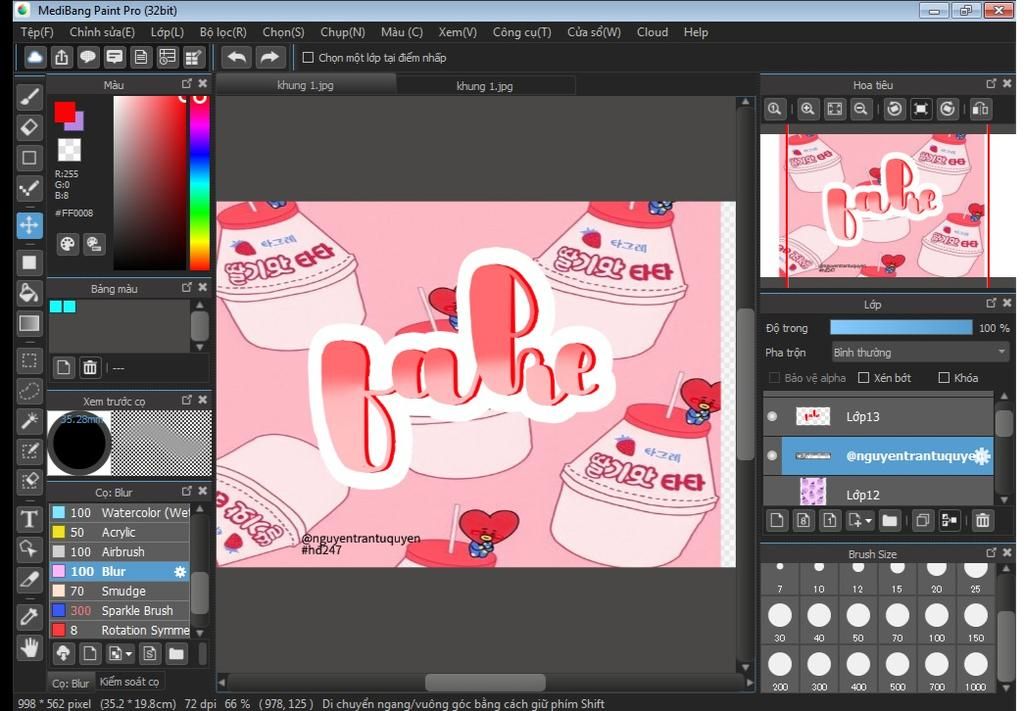Image resolution: width=1024 pixels, height=711 pixels.
Task: Select the Sparkle Brush
Action: coord(120,610)
